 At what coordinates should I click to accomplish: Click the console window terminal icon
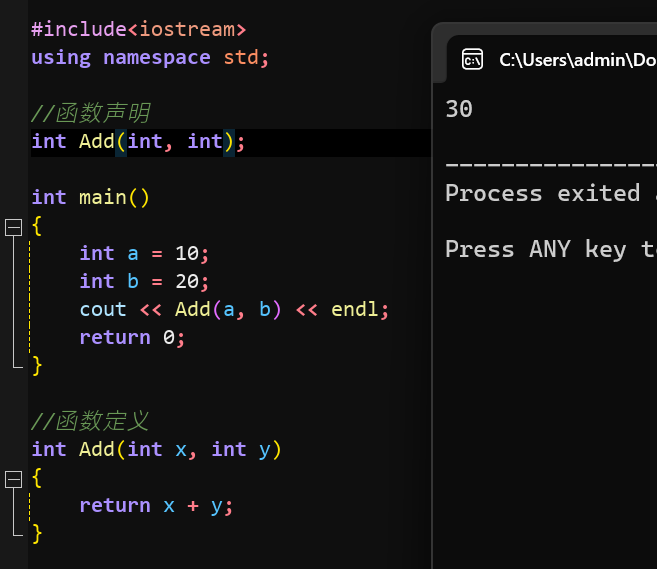pyautogui.click(x=472, y=60)
